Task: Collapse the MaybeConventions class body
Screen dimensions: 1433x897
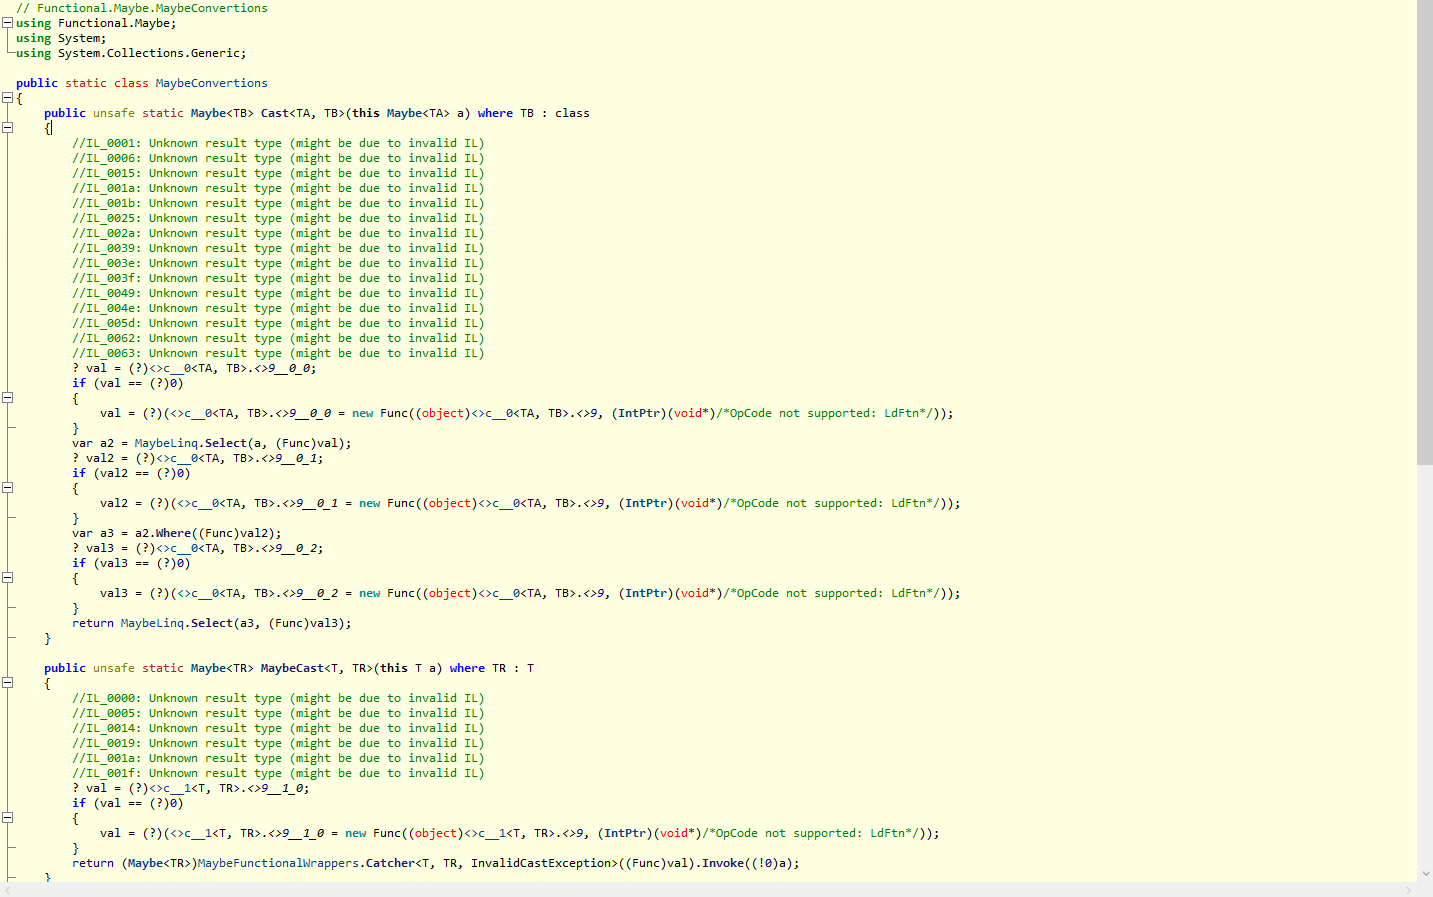Action: [7, 97]
